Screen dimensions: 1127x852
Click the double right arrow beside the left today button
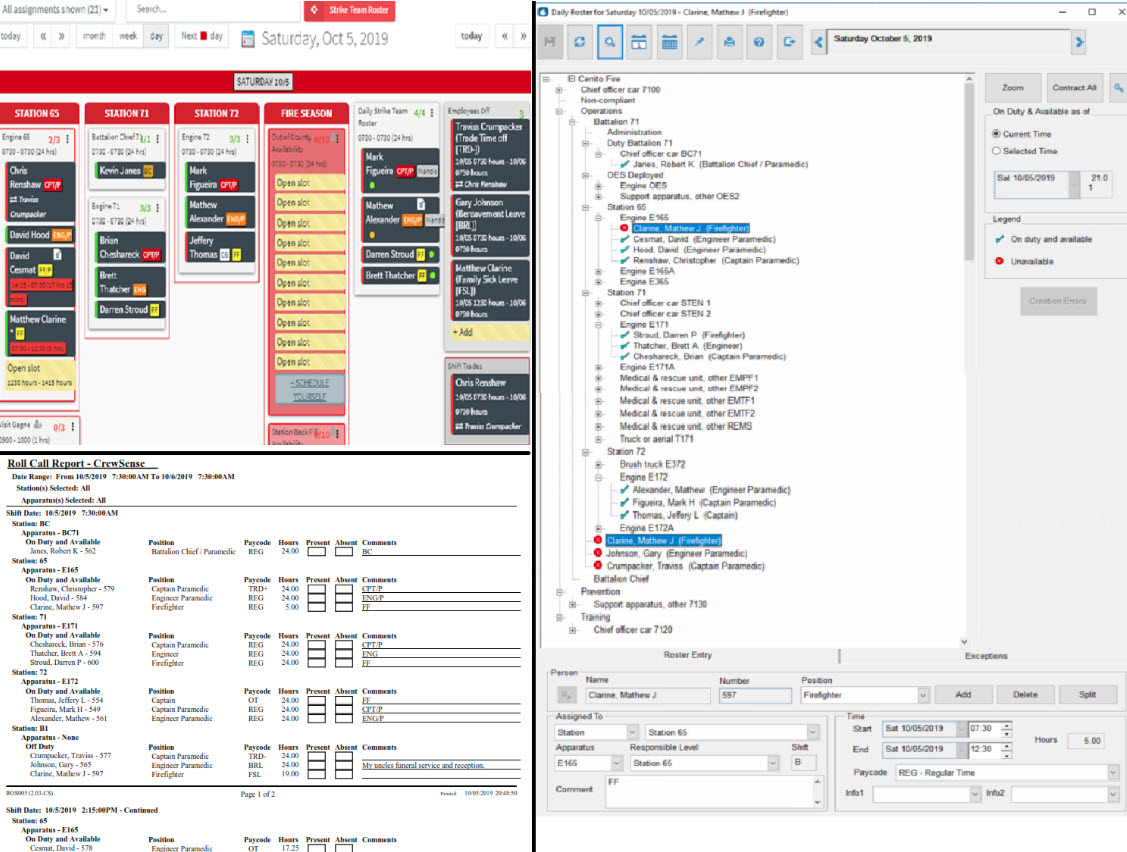(62, 36)
